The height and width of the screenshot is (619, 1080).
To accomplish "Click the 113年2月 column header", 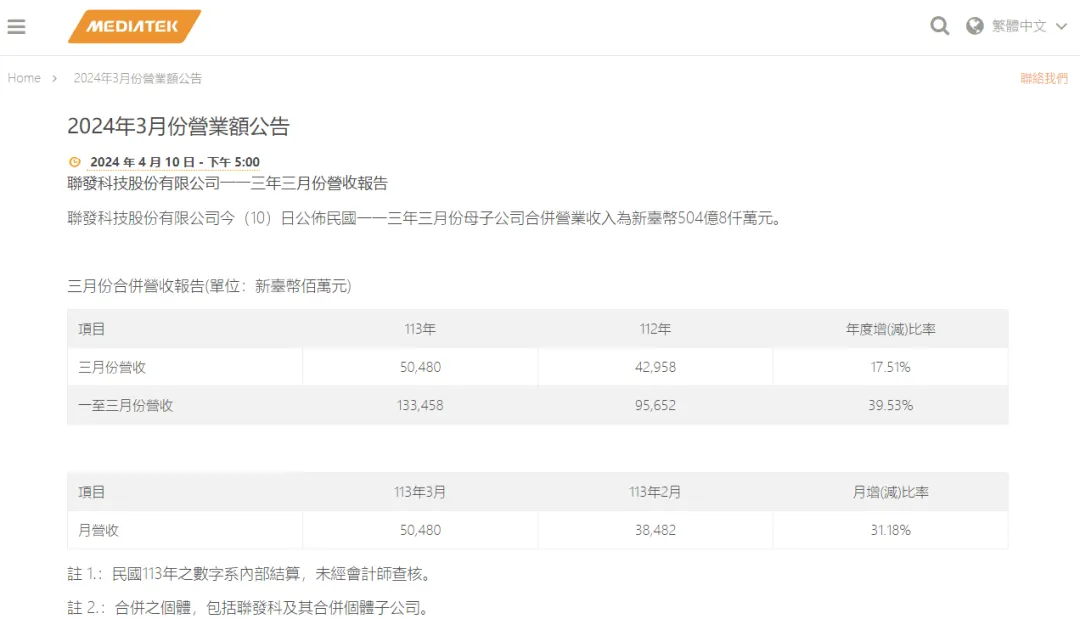I will (x=655, y=492).
